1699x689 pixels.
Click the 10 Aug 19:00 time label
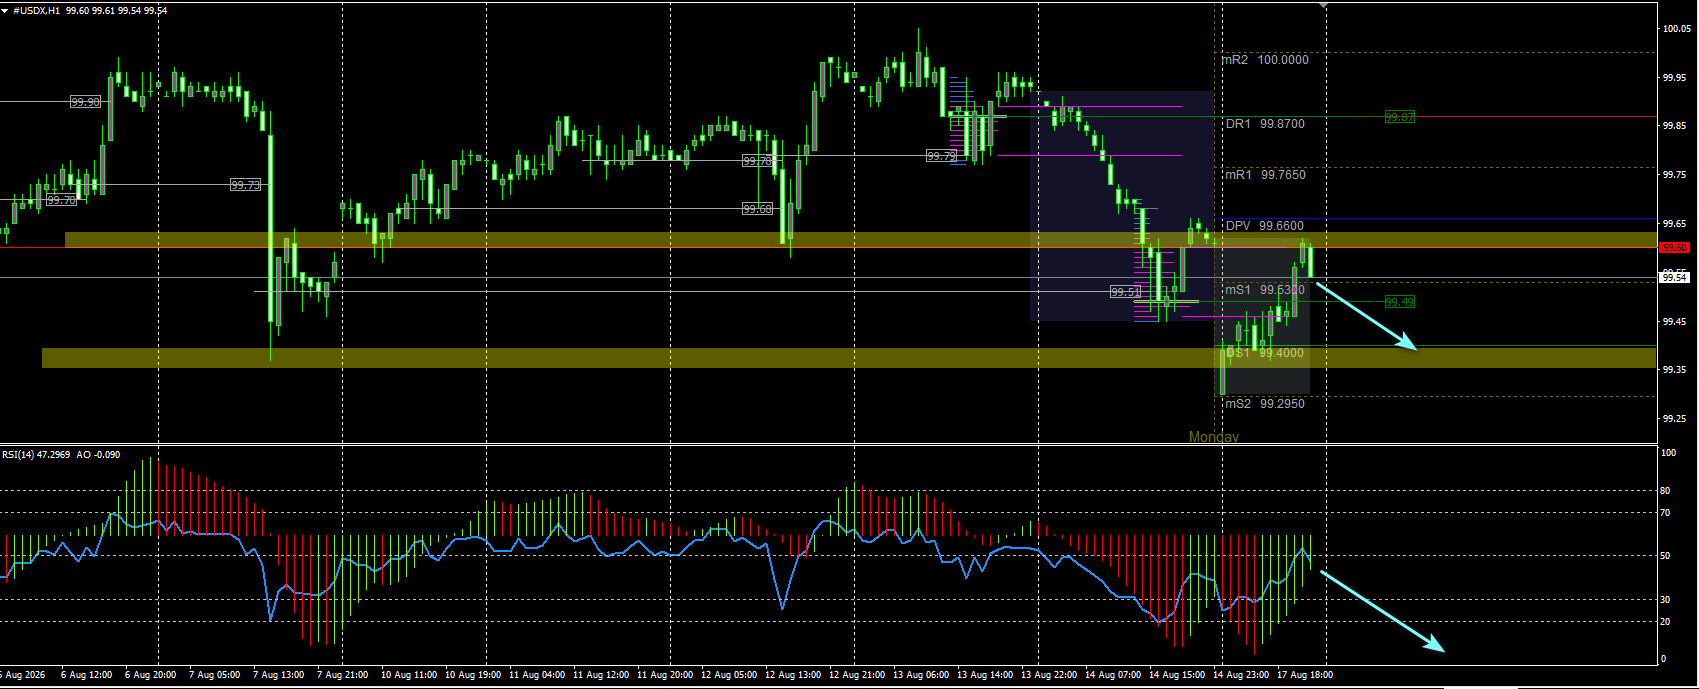[x=473, y=675]
